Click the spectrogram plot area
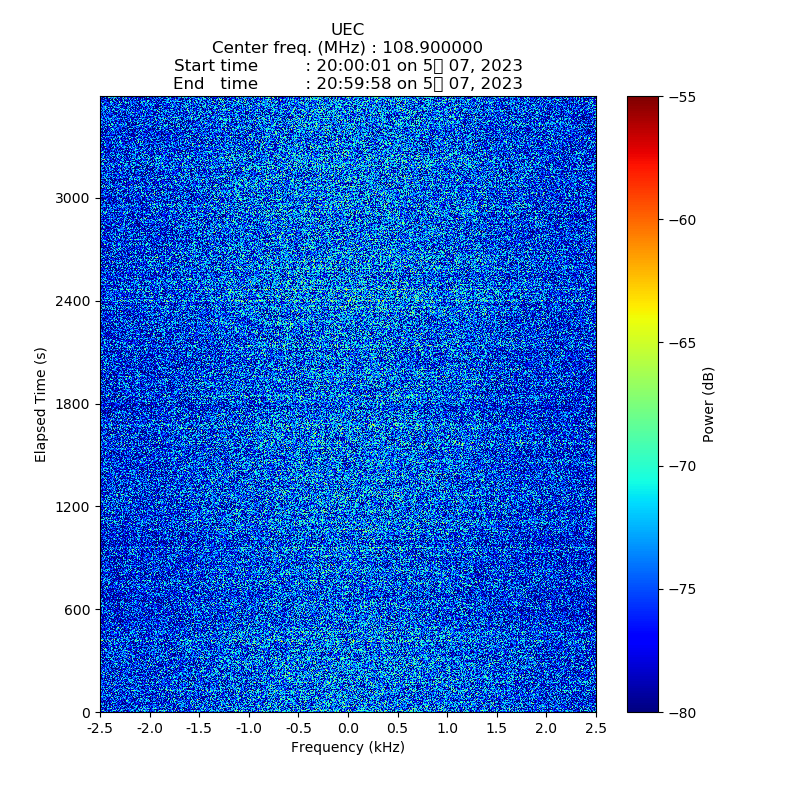The image size is (800, 800). point(348,404)
